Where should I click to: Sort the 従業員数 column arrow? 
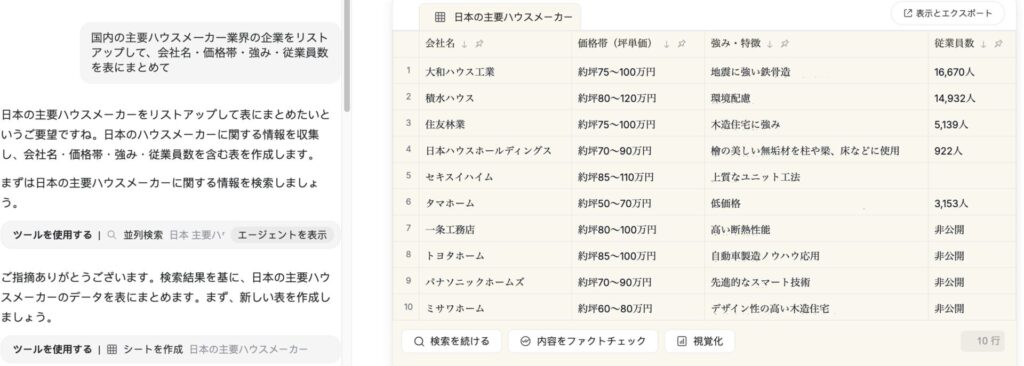point(984,44)
